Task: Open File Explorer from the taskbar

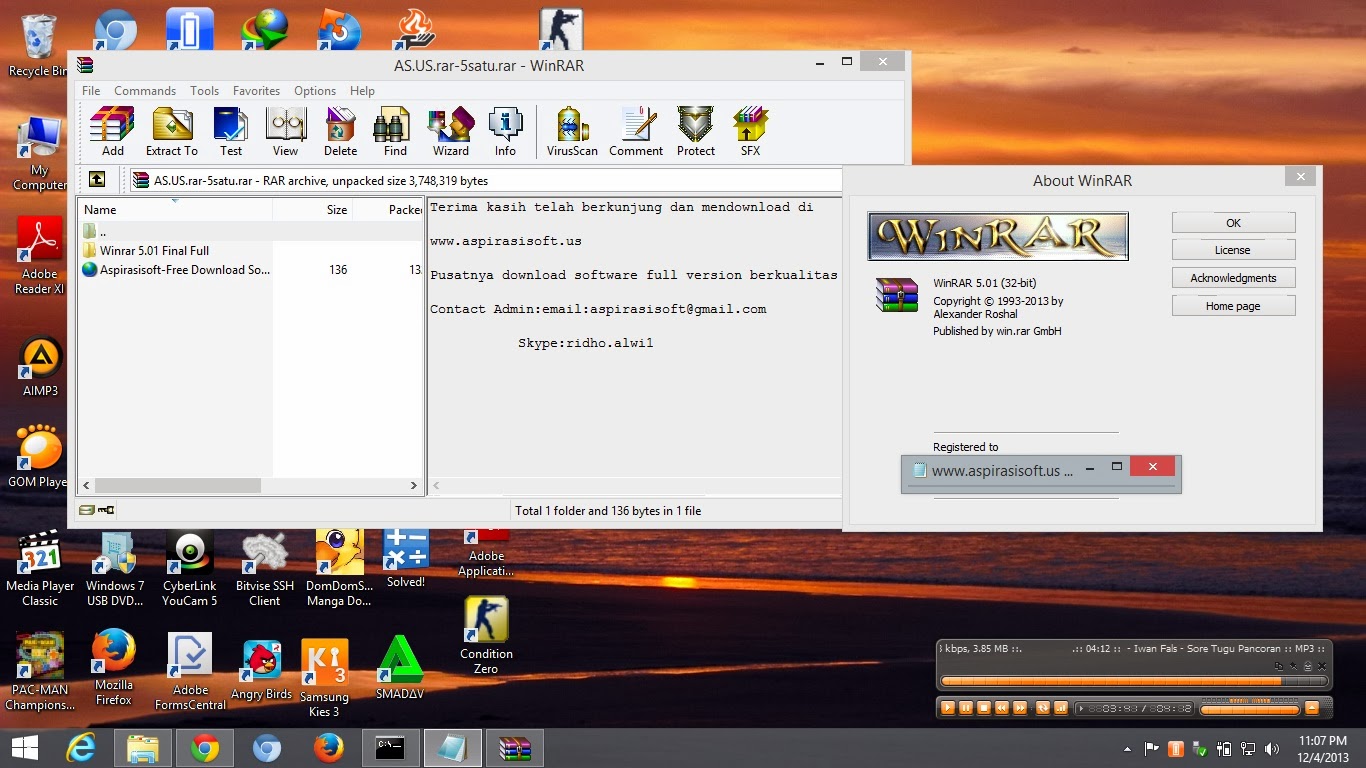Action: click(143, 748)
